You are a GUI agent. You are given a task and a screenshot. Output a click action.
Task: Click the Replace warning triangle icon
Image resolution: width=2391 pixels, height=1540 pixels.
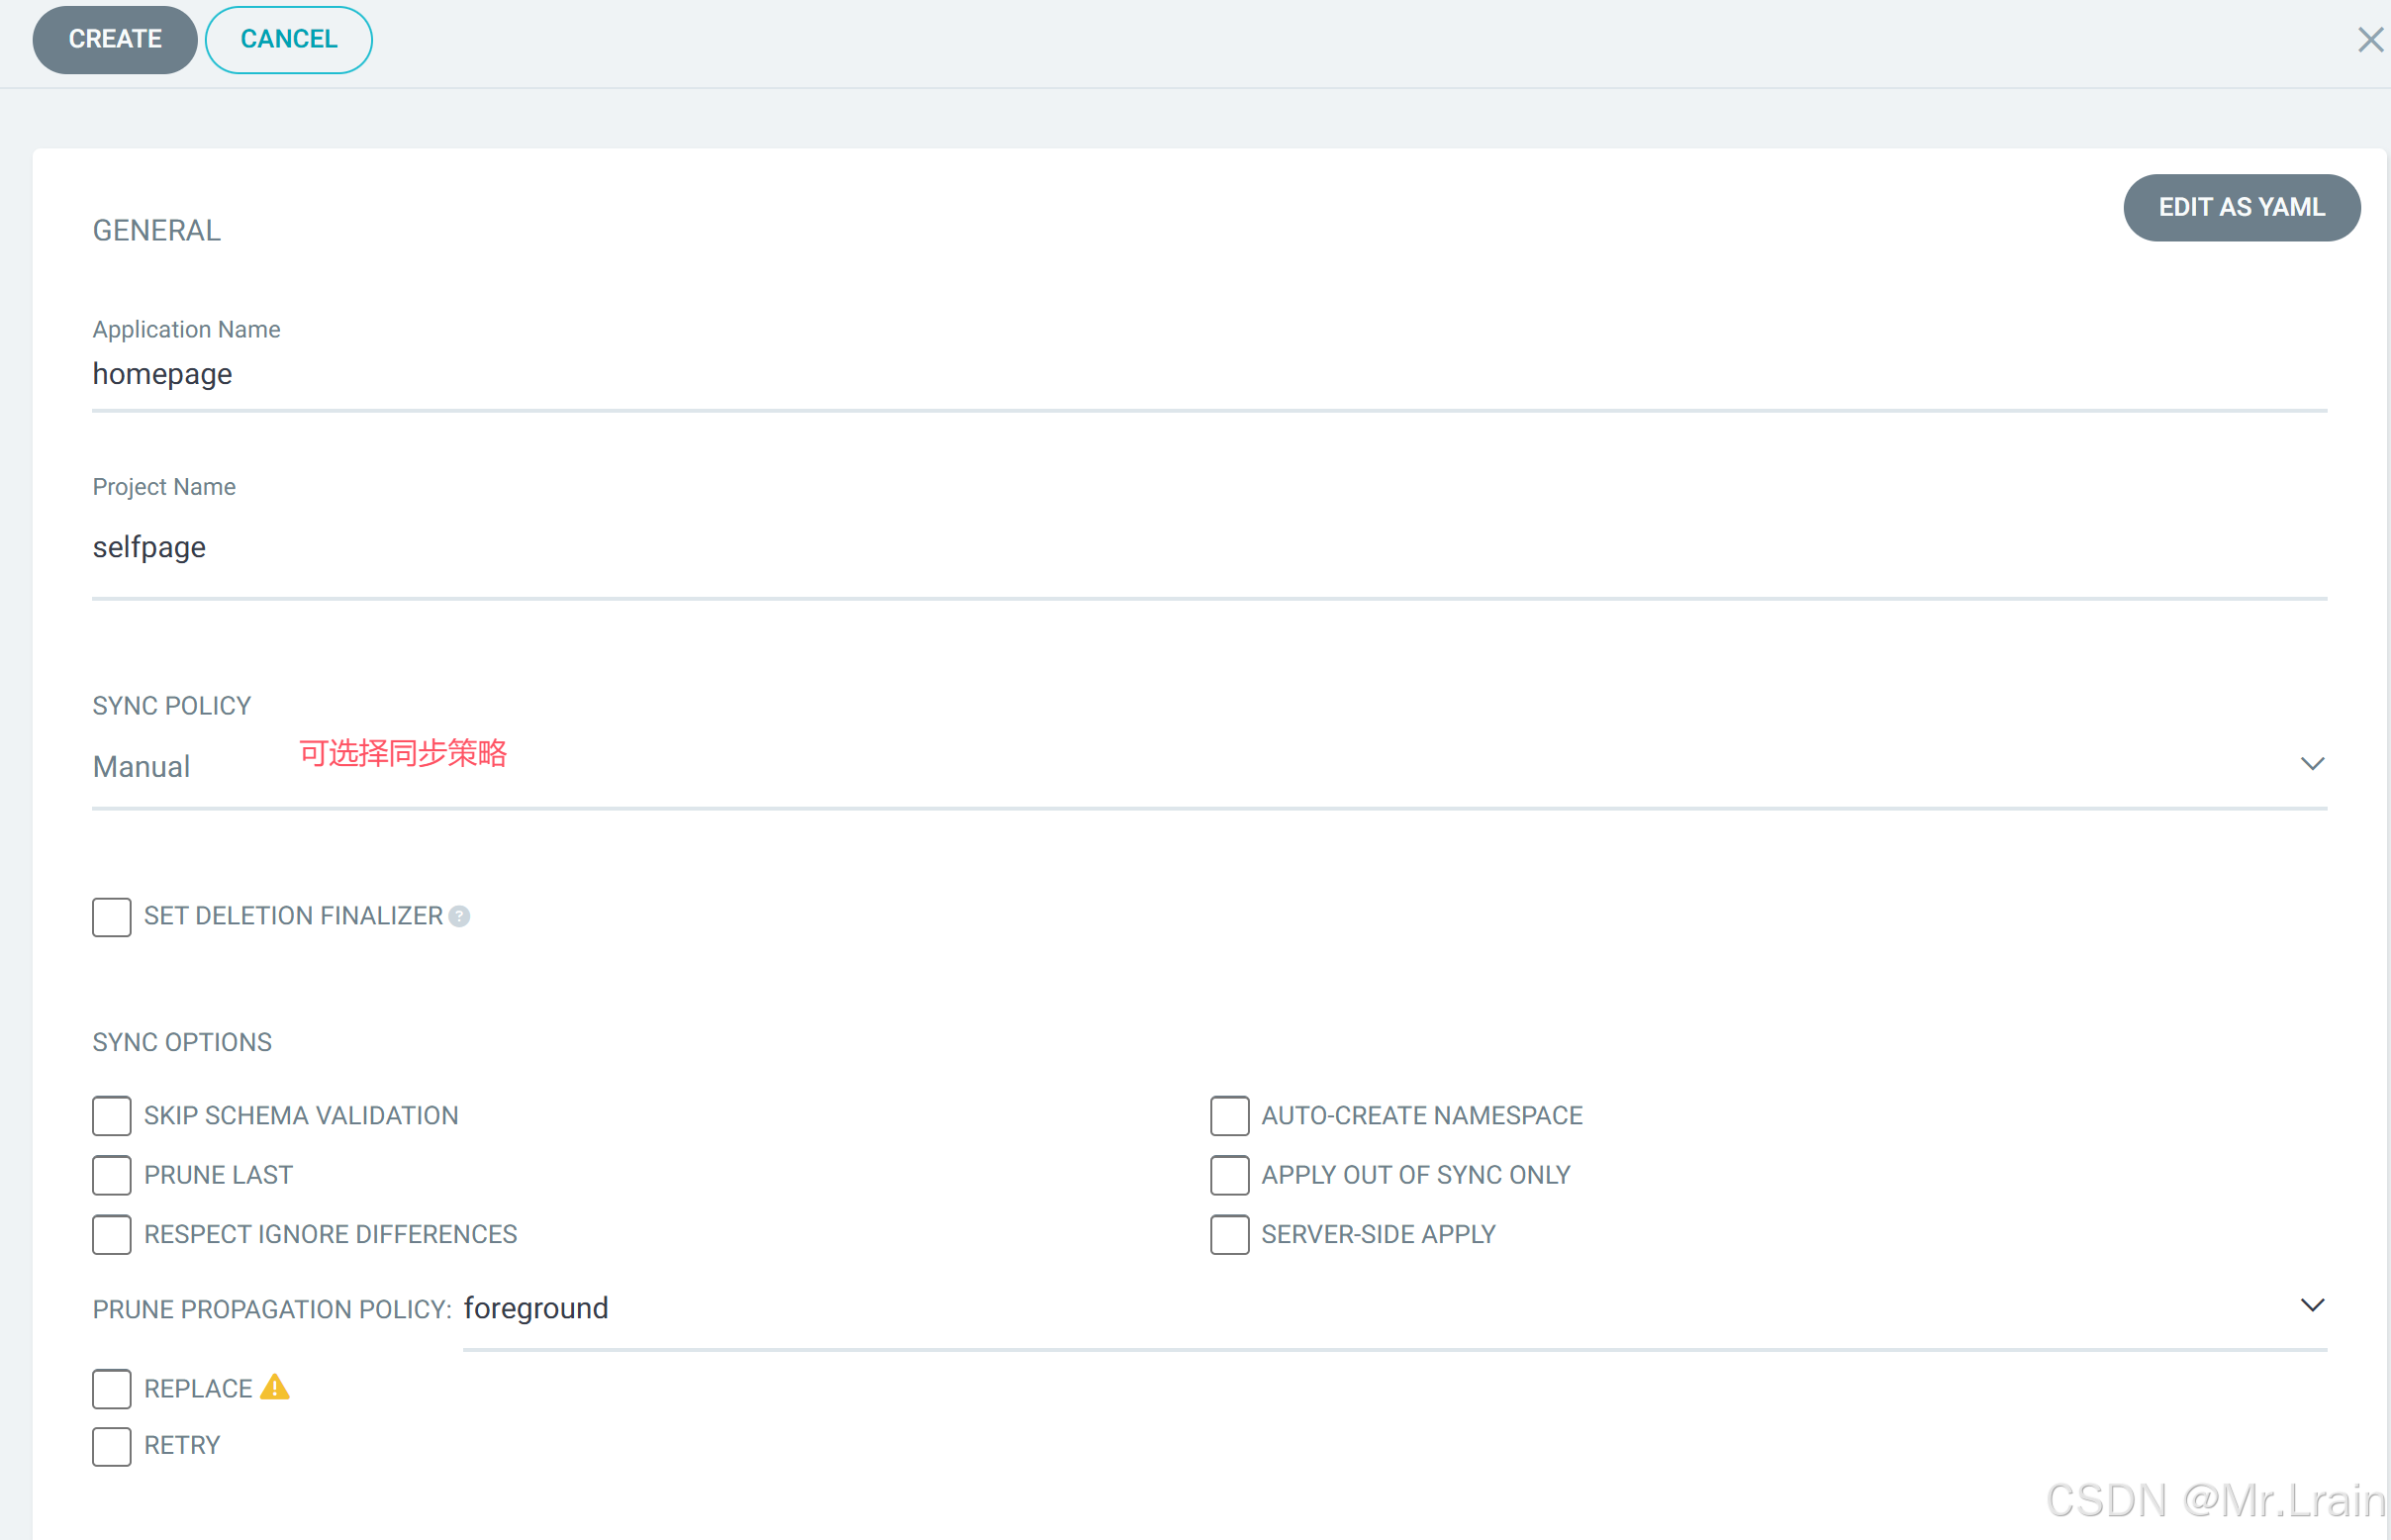click(275, 1387)
